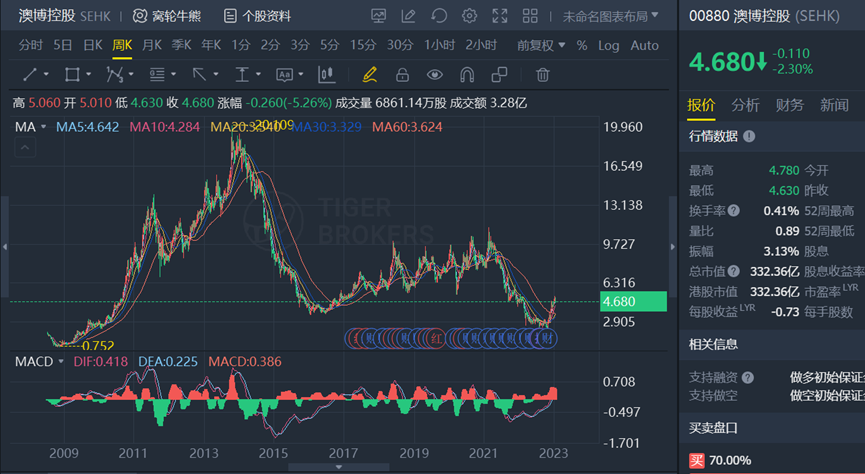Select the trend line drawing tool

30,74
